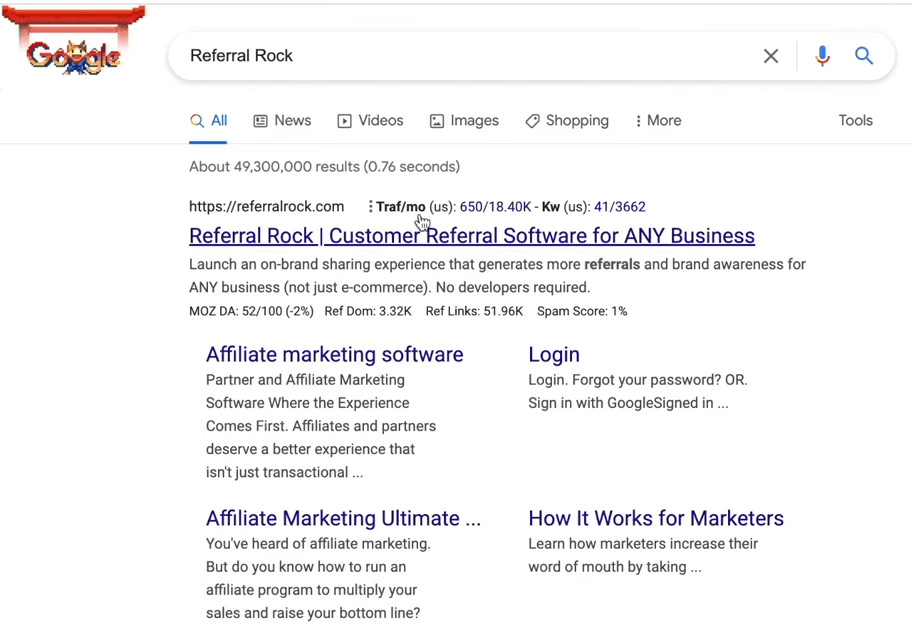This screenshot has height=628, width=912.
Task: Open Affiliate Marketing Ultimate sitelink
Action: 343,519
